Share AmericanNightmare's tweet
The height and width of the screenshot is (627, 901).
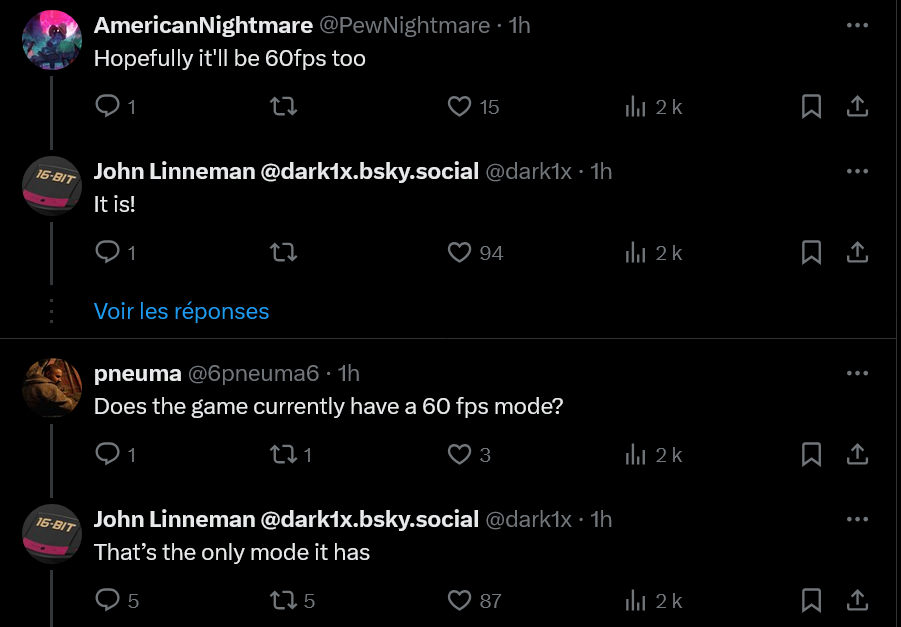click(x=857, y=106)
